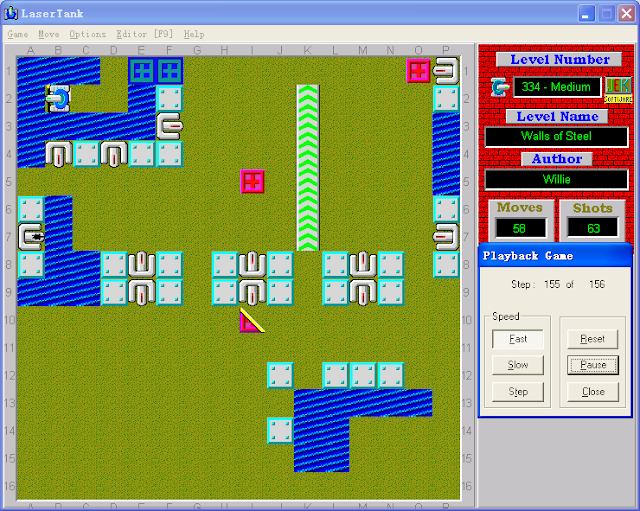The image size is (640, 511).
Task: Click the tank icon beside Level Number
Action: [x=500, y=87]
